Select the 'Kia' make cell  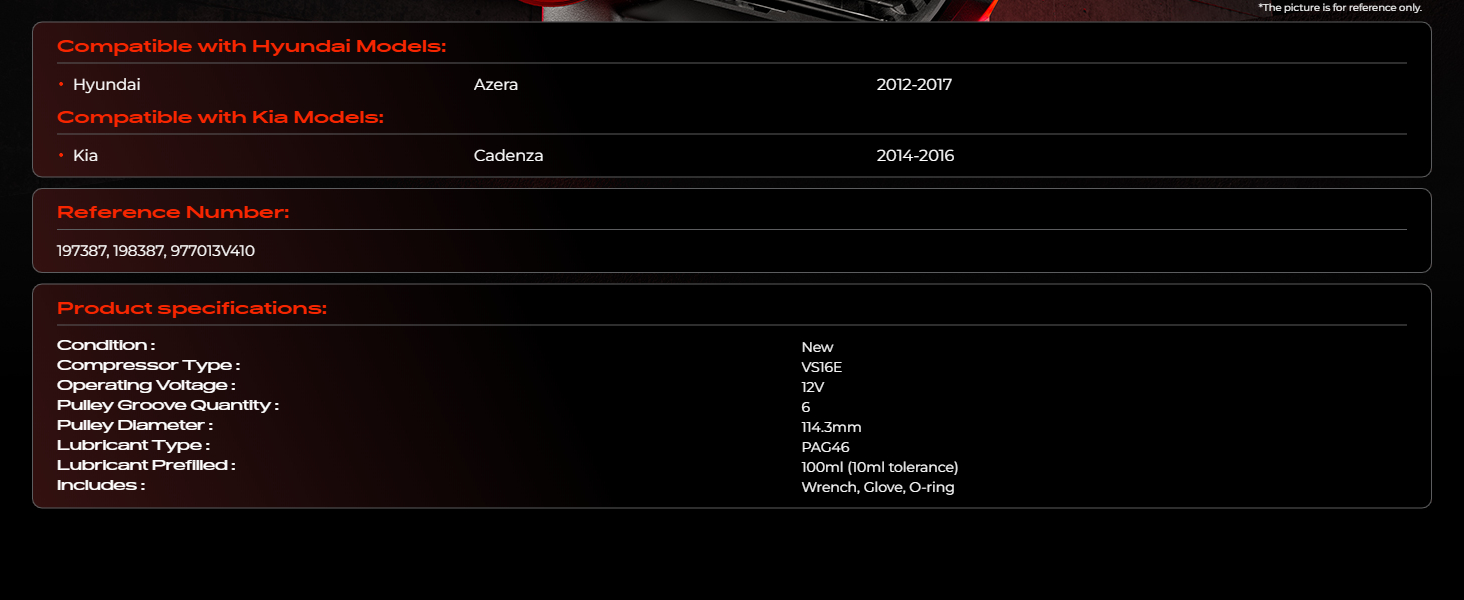85,156
